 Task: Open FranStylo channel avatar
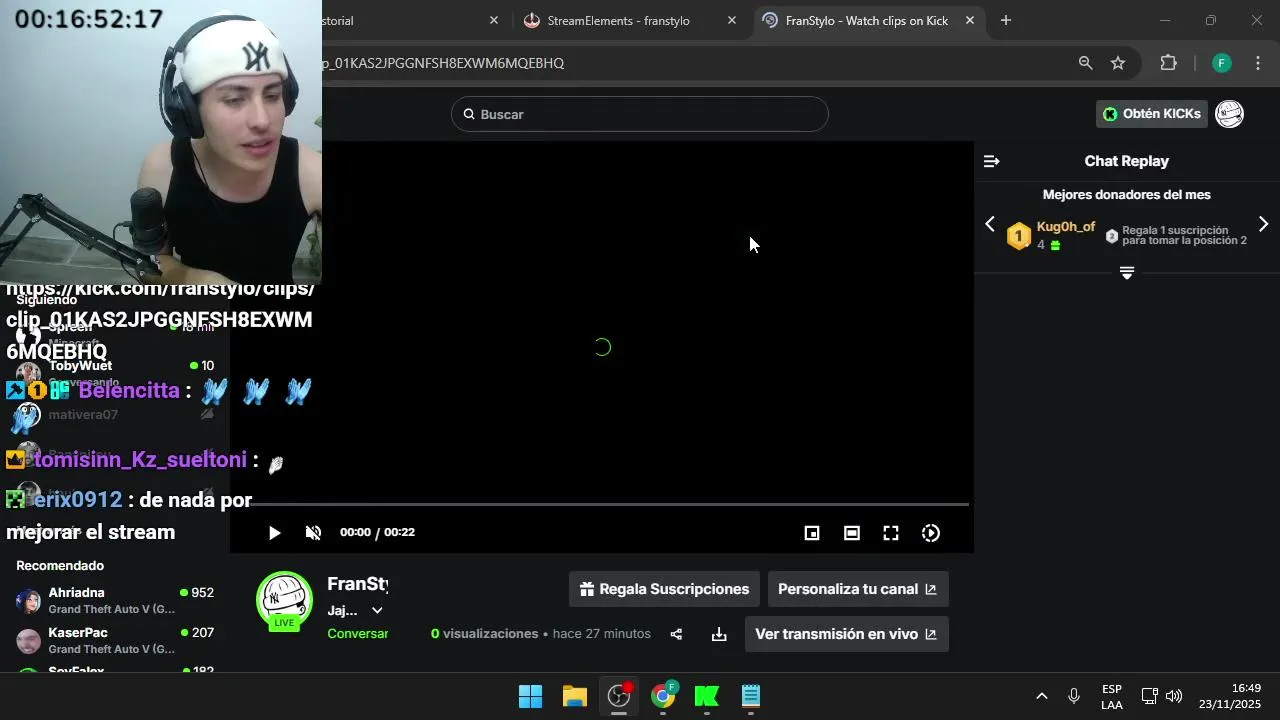[x=284, y=600]
